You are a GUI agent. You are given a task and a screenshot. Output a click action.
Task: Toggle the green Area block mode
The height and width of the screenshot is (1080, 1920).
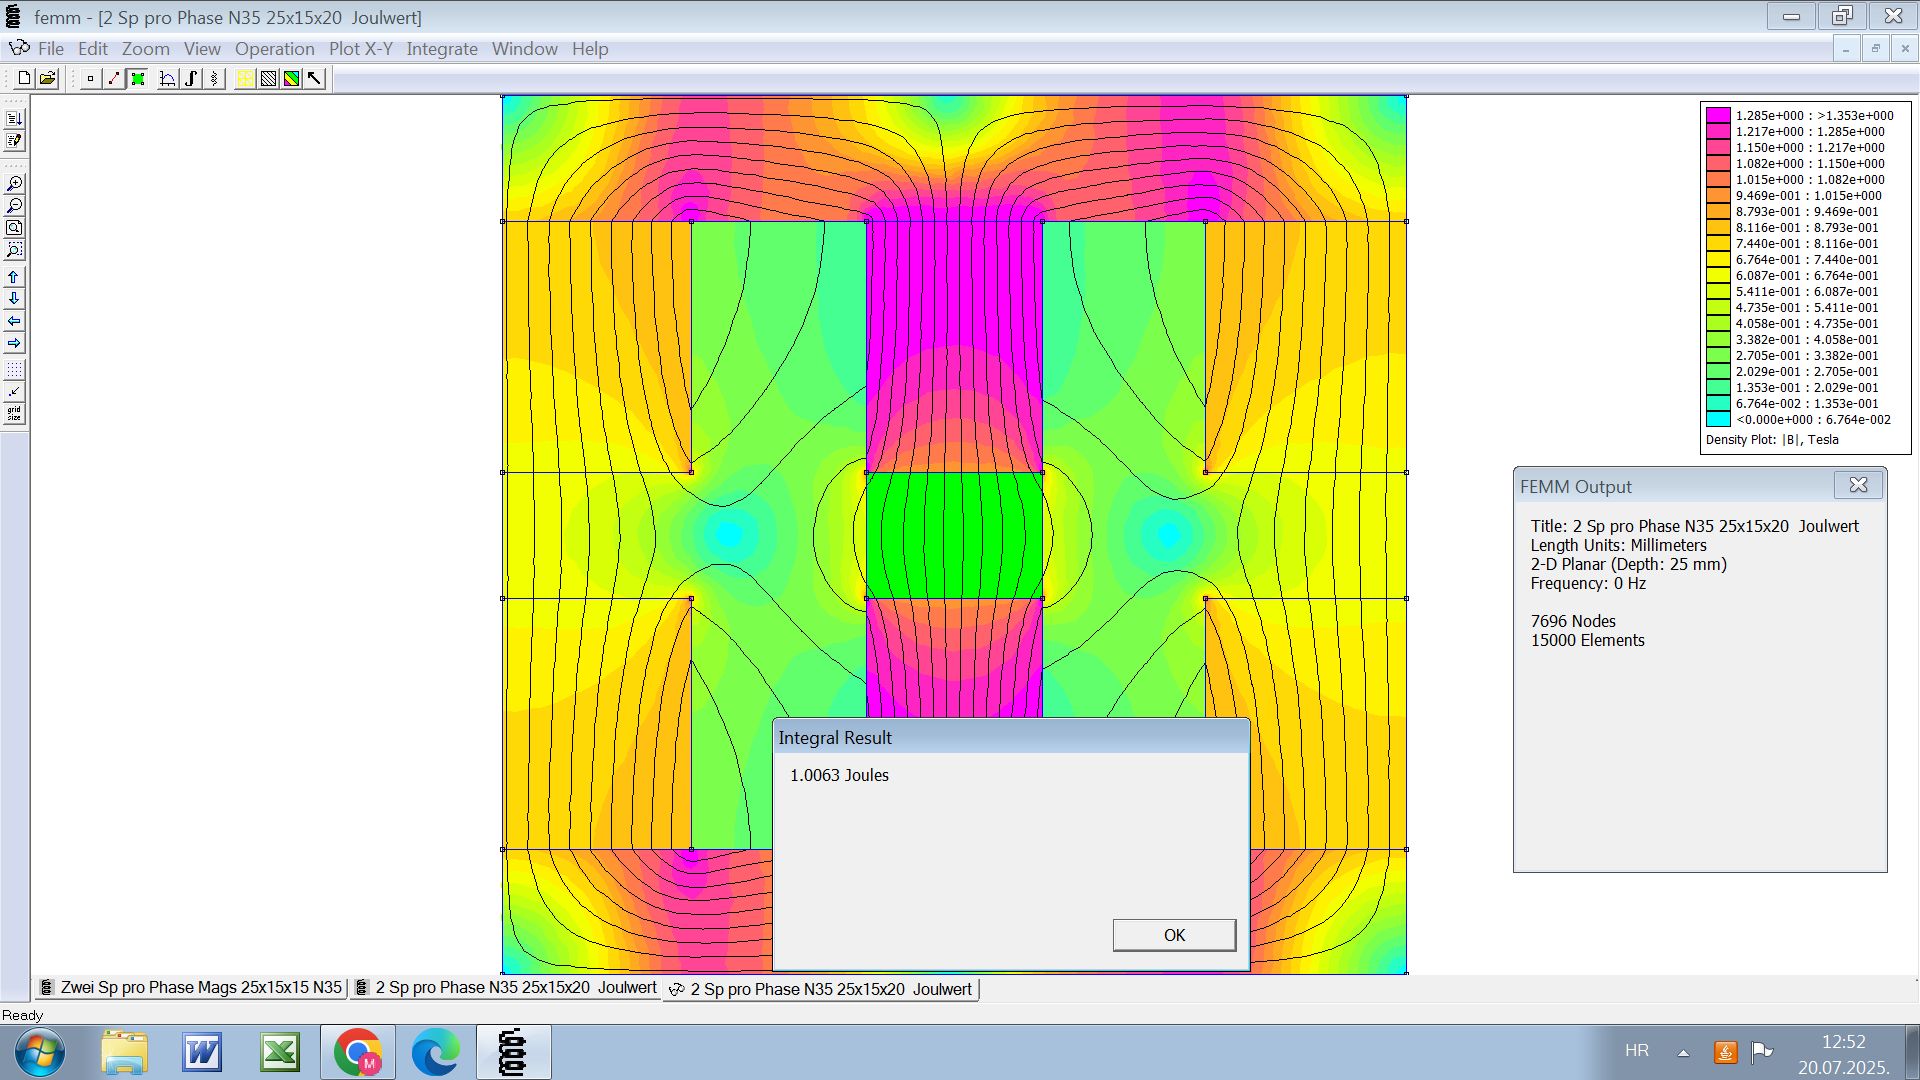(x=138, y=78)
